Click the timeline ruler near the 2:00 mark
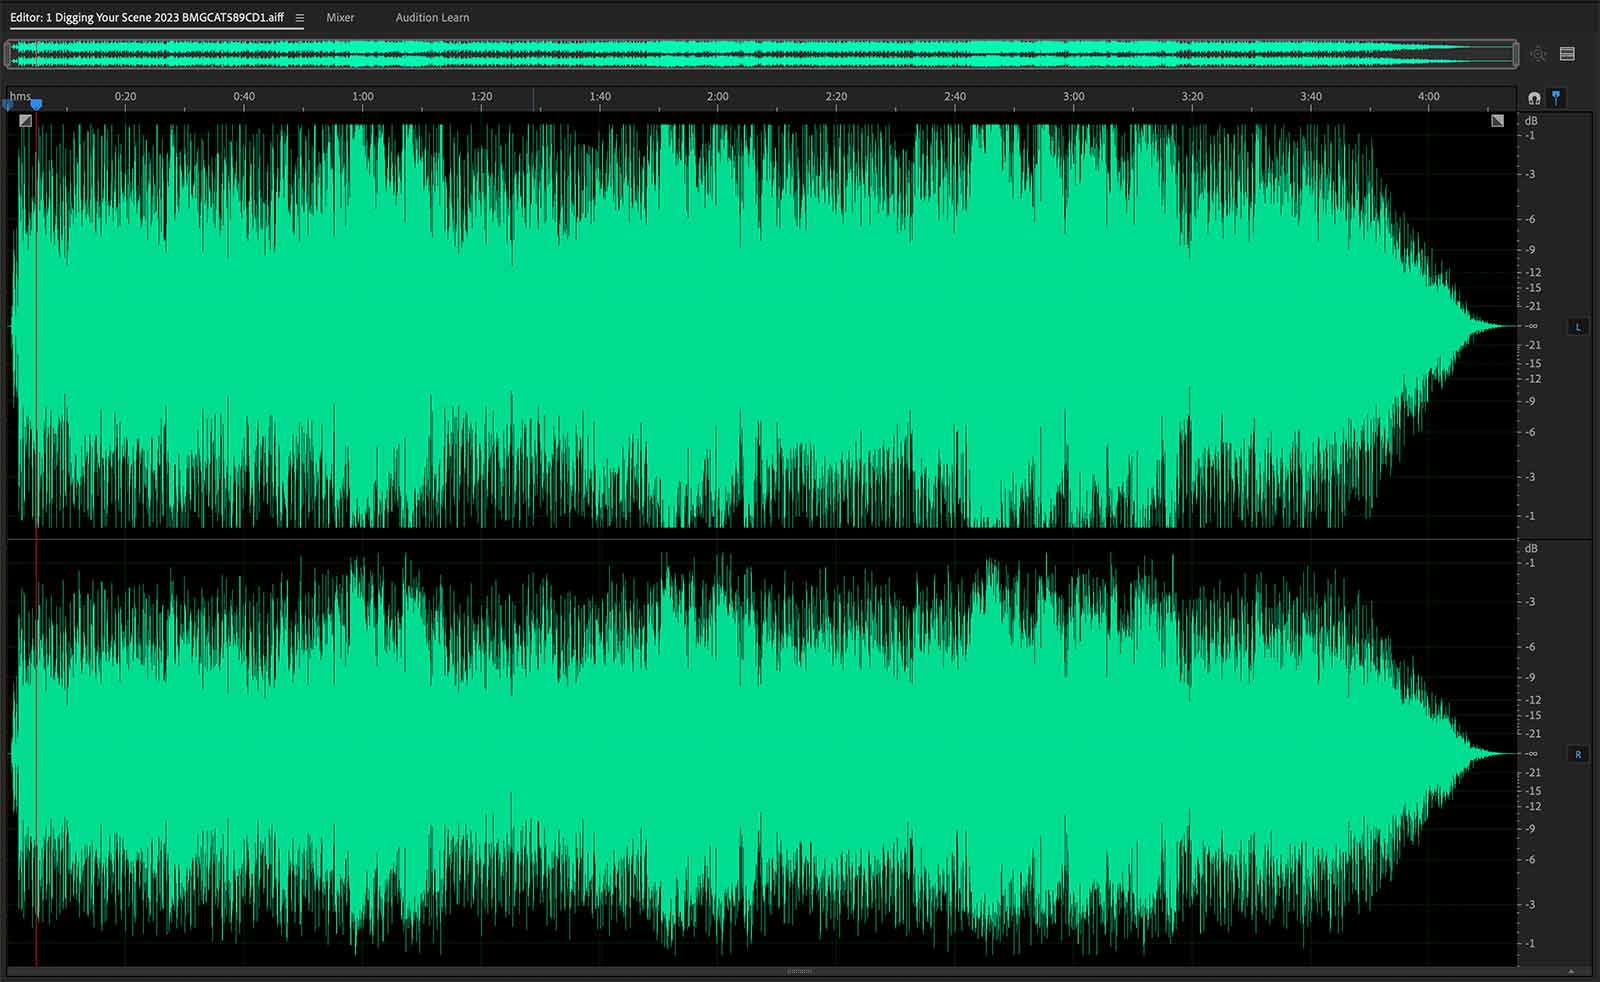 point(717,96)
